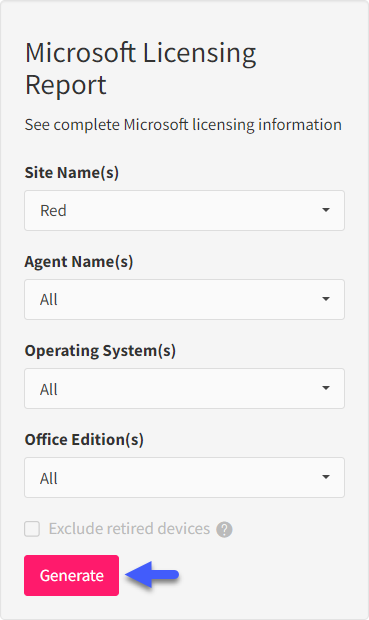Select the 'Red' value in Site Name(s)

(x=53, y=210)
